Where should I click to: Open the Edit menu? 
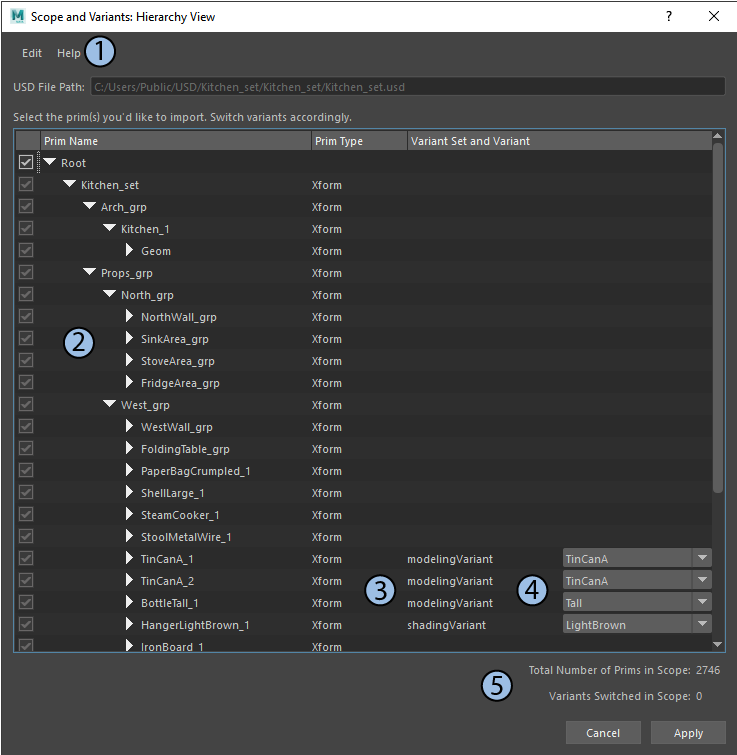click(x=32, y=53)
